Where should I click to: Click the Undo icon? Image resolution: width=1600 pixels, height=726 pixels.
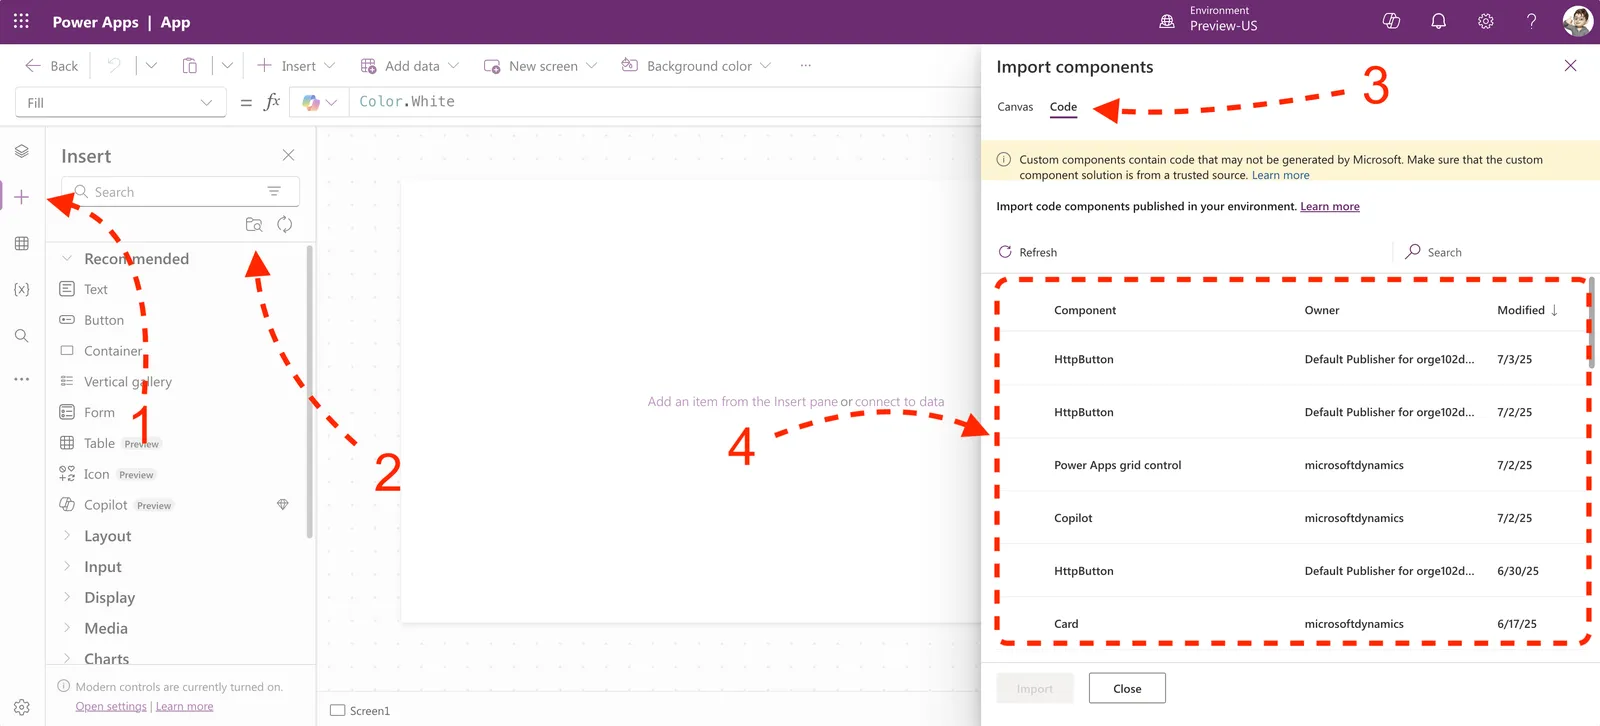[114, 65]
